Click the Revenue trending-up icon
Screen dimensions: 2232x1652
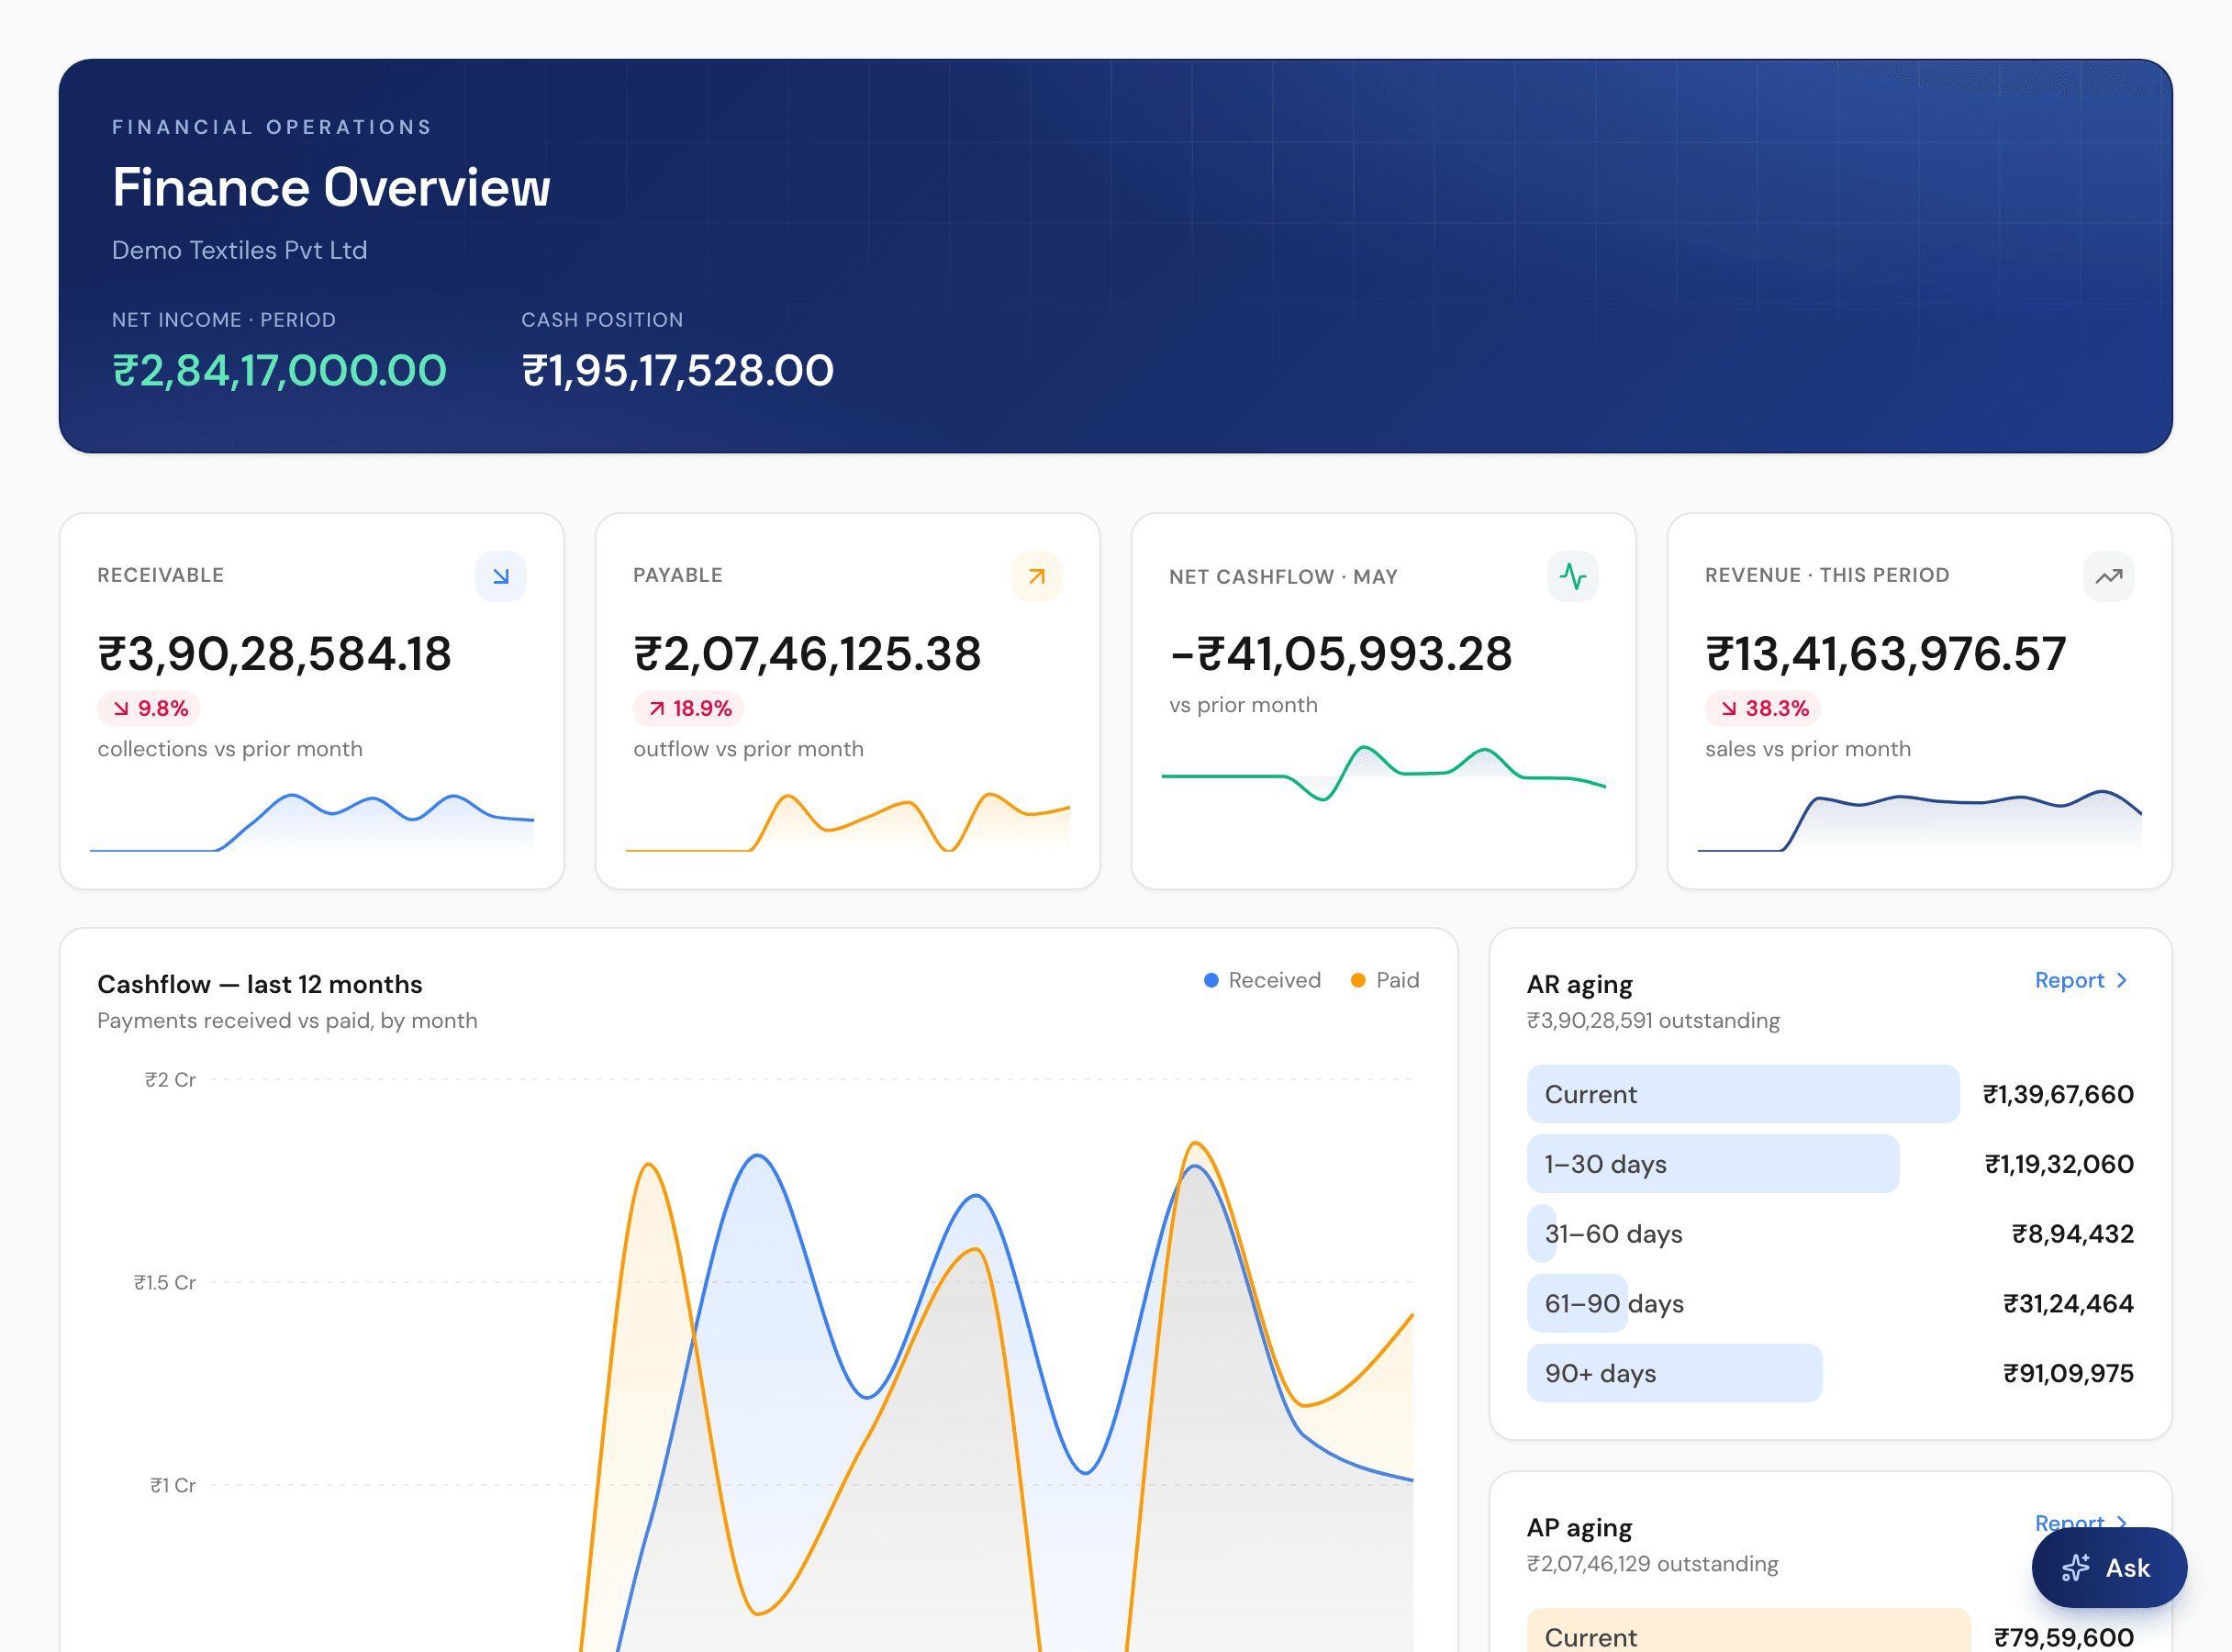[2109, 576]
